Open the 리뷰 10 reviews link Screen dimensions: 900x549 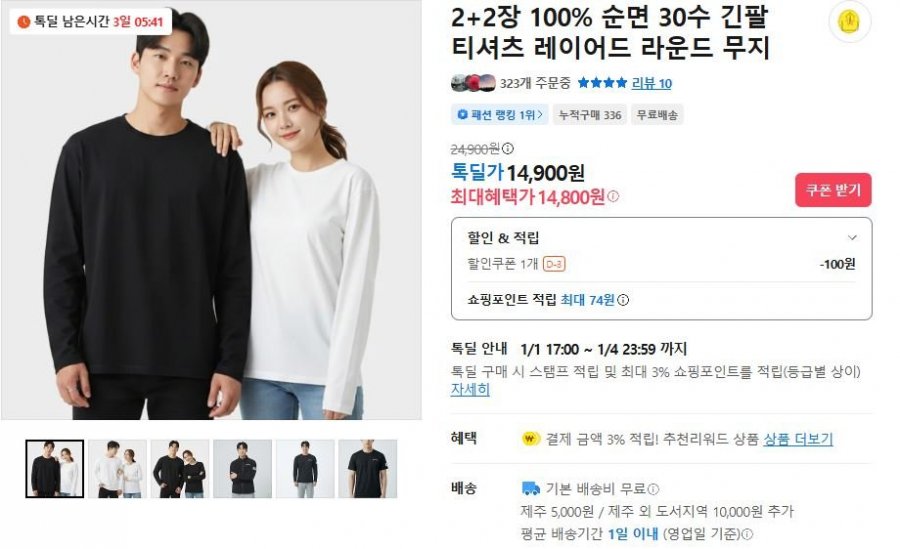tap(651, 83)
